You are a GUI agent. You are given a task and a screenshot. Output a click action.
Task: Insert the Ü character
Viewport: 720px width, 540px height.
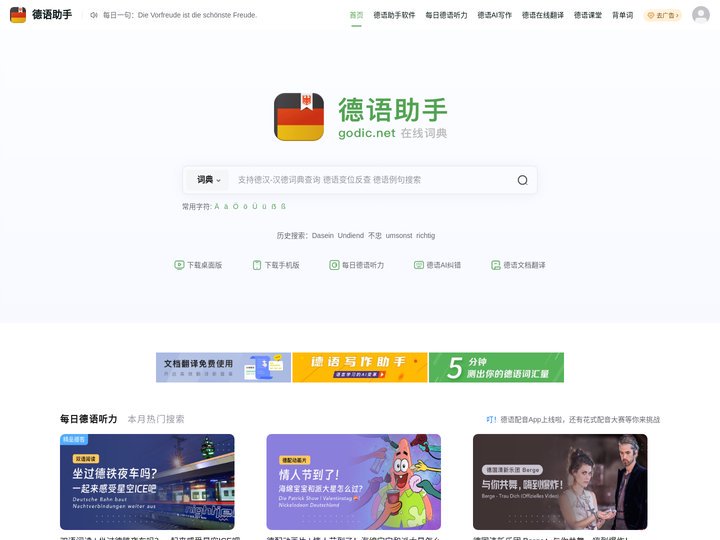pos(255,207)
